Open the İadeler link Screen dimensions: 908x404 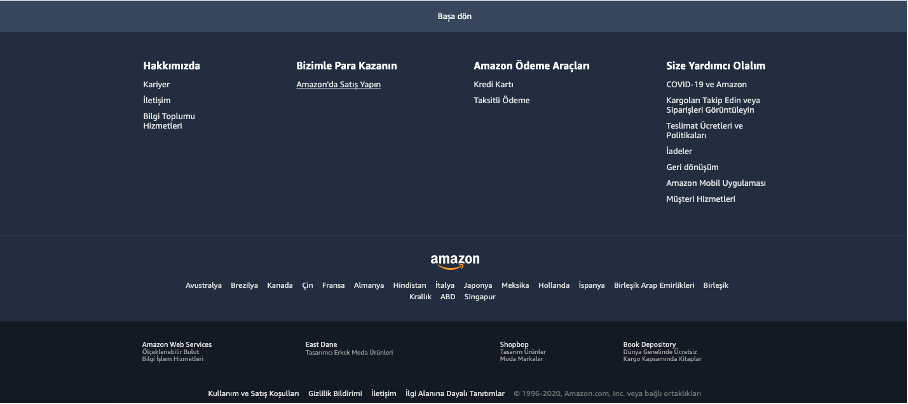(679, 151)
